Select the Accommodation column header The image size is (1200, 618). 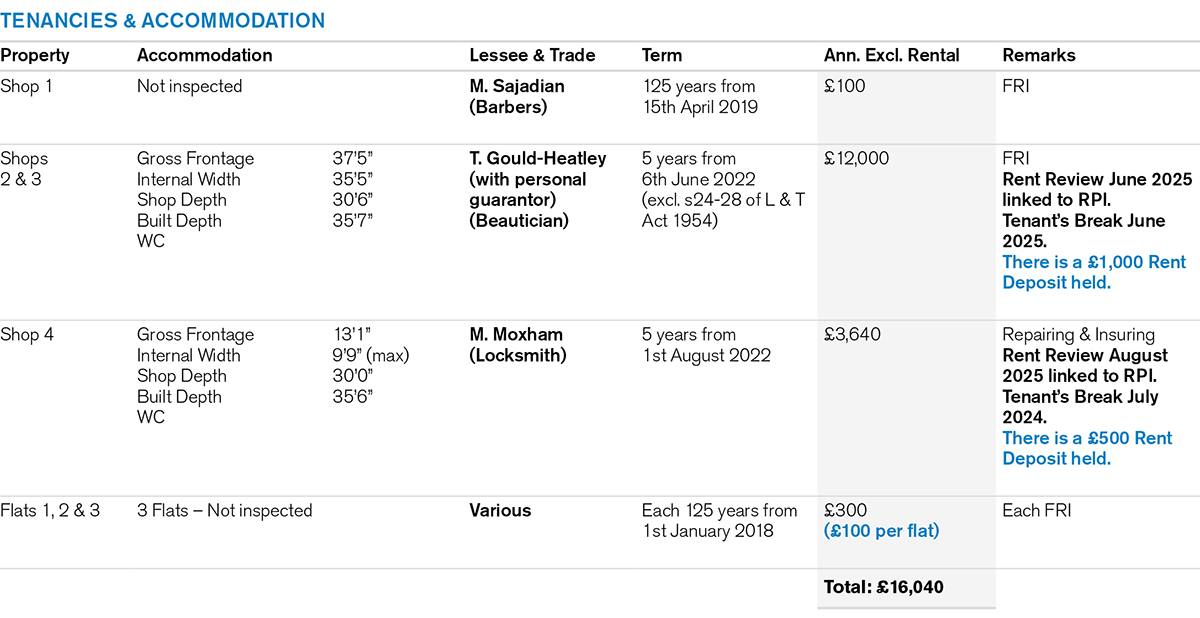(x=204, y=55)
